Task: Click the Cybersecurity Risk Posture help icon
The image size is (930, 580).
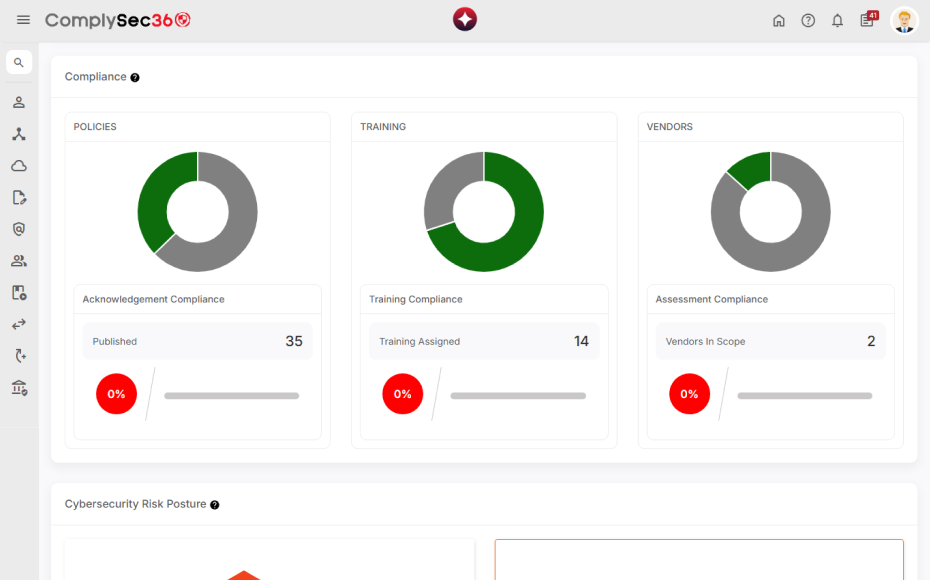Action: tap(215, 505)
